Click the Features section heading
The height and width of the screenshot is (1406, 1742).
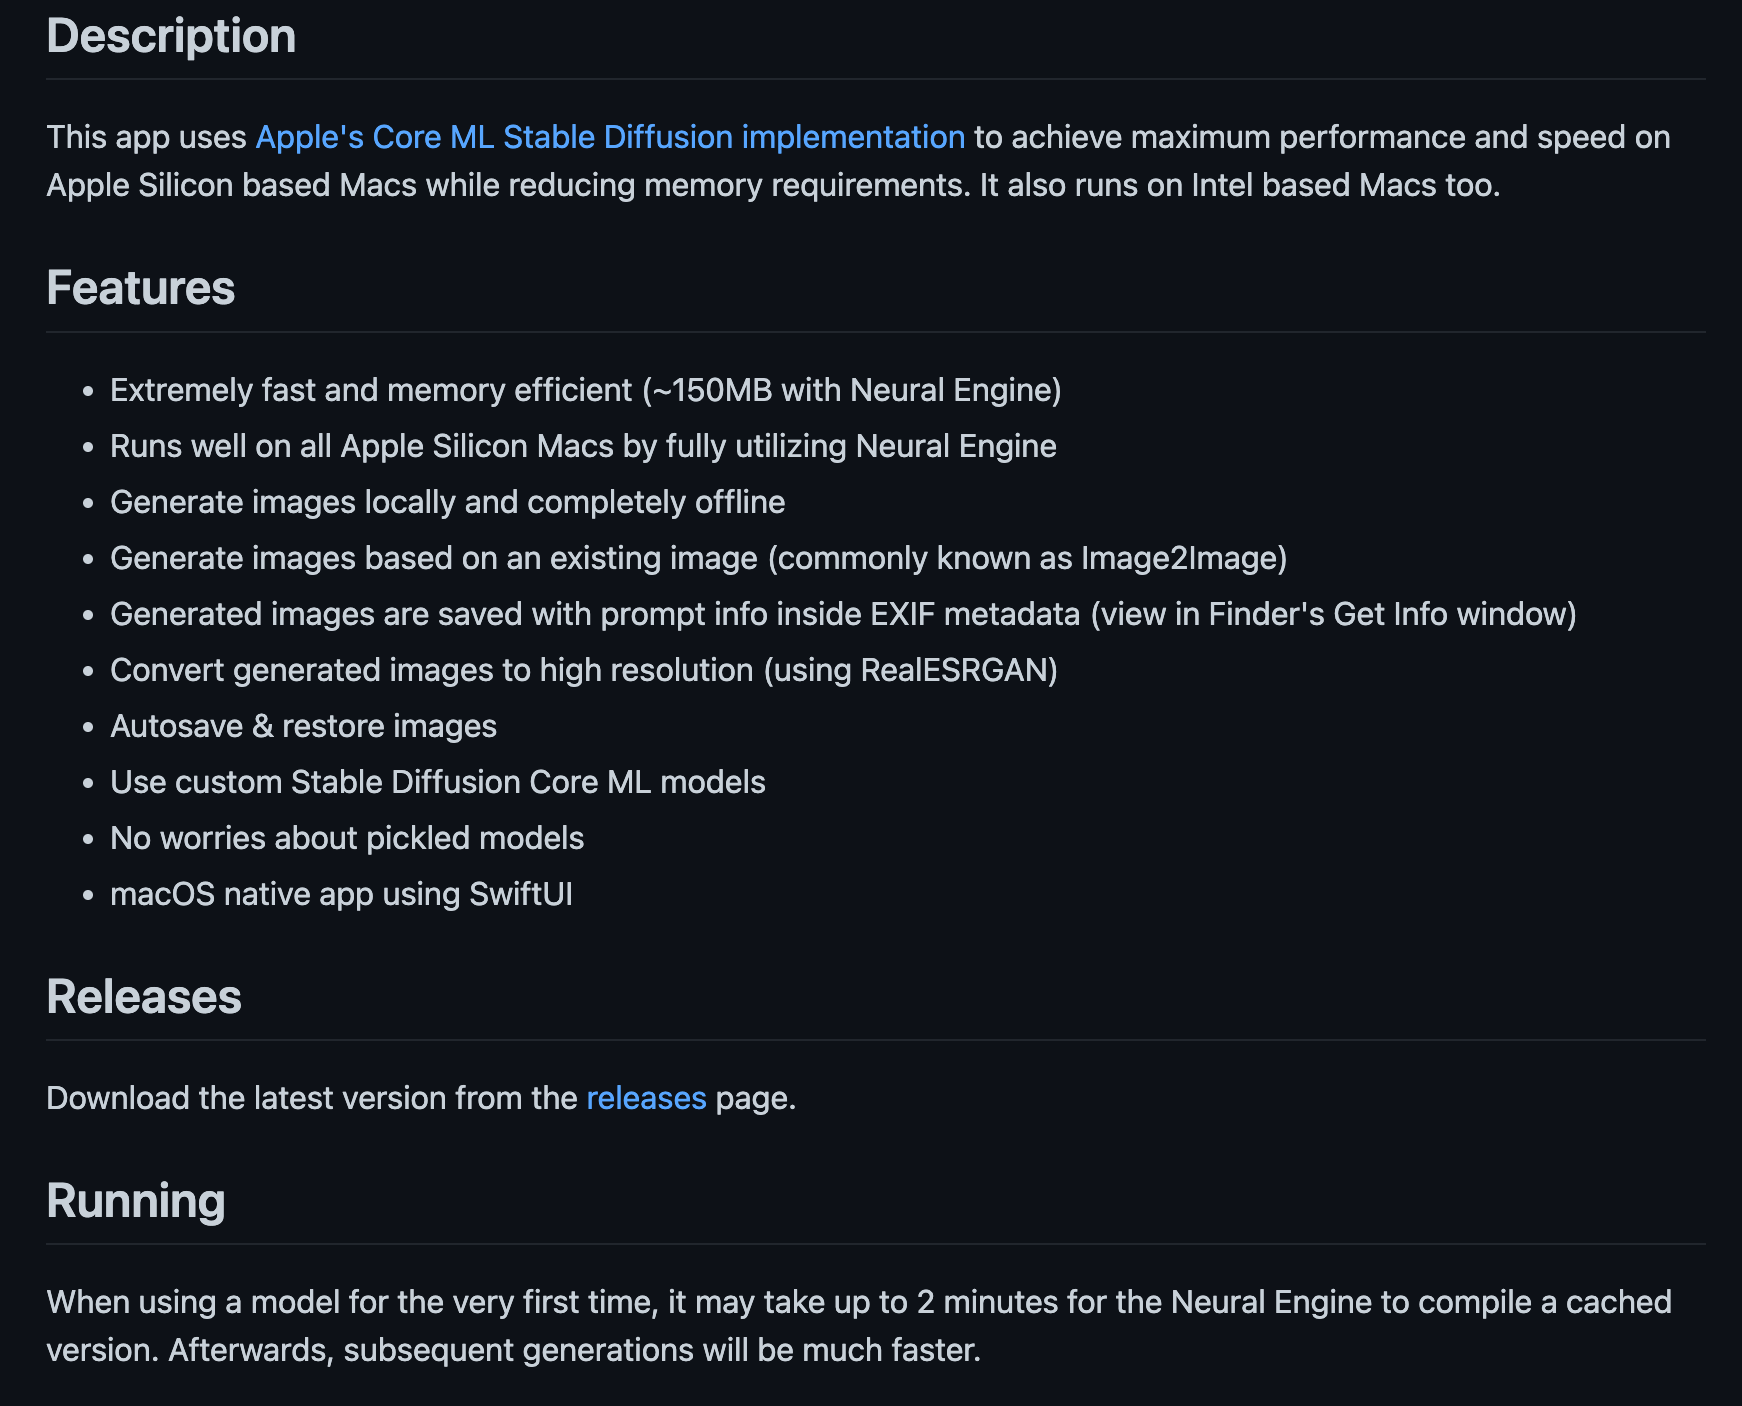(141, 288)
